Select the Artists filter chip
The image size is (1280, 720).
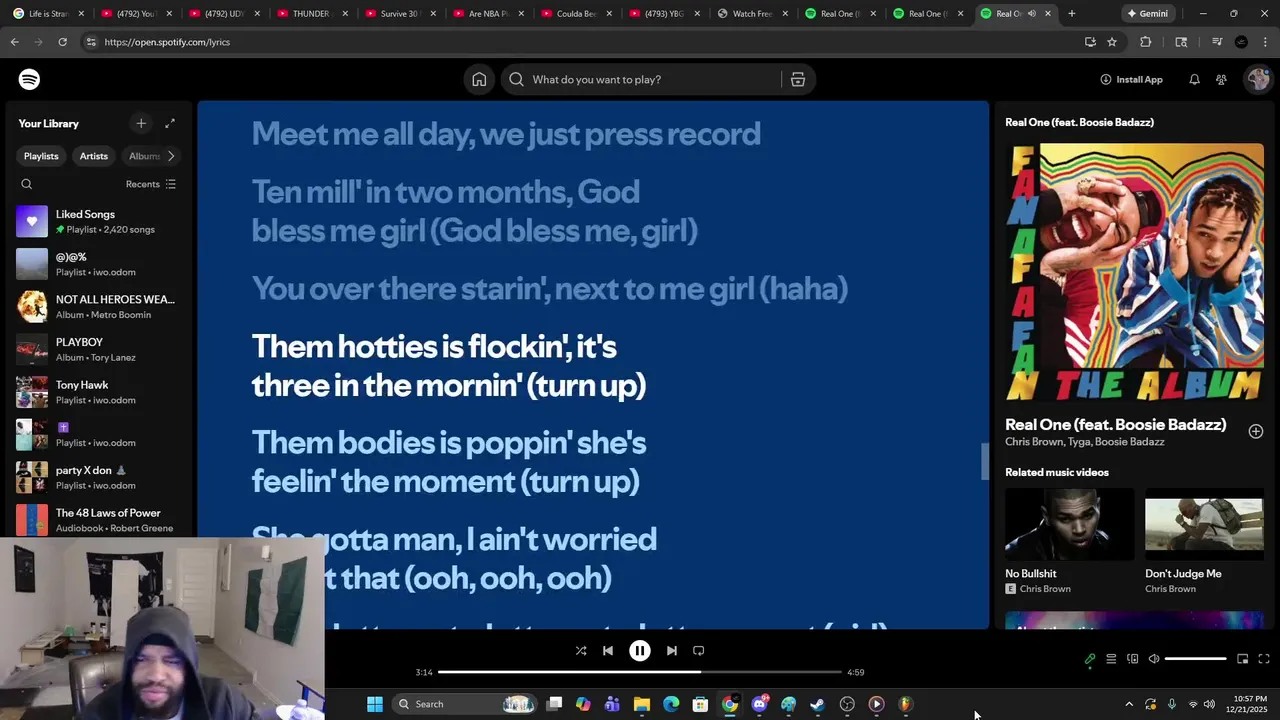(94, 156)
